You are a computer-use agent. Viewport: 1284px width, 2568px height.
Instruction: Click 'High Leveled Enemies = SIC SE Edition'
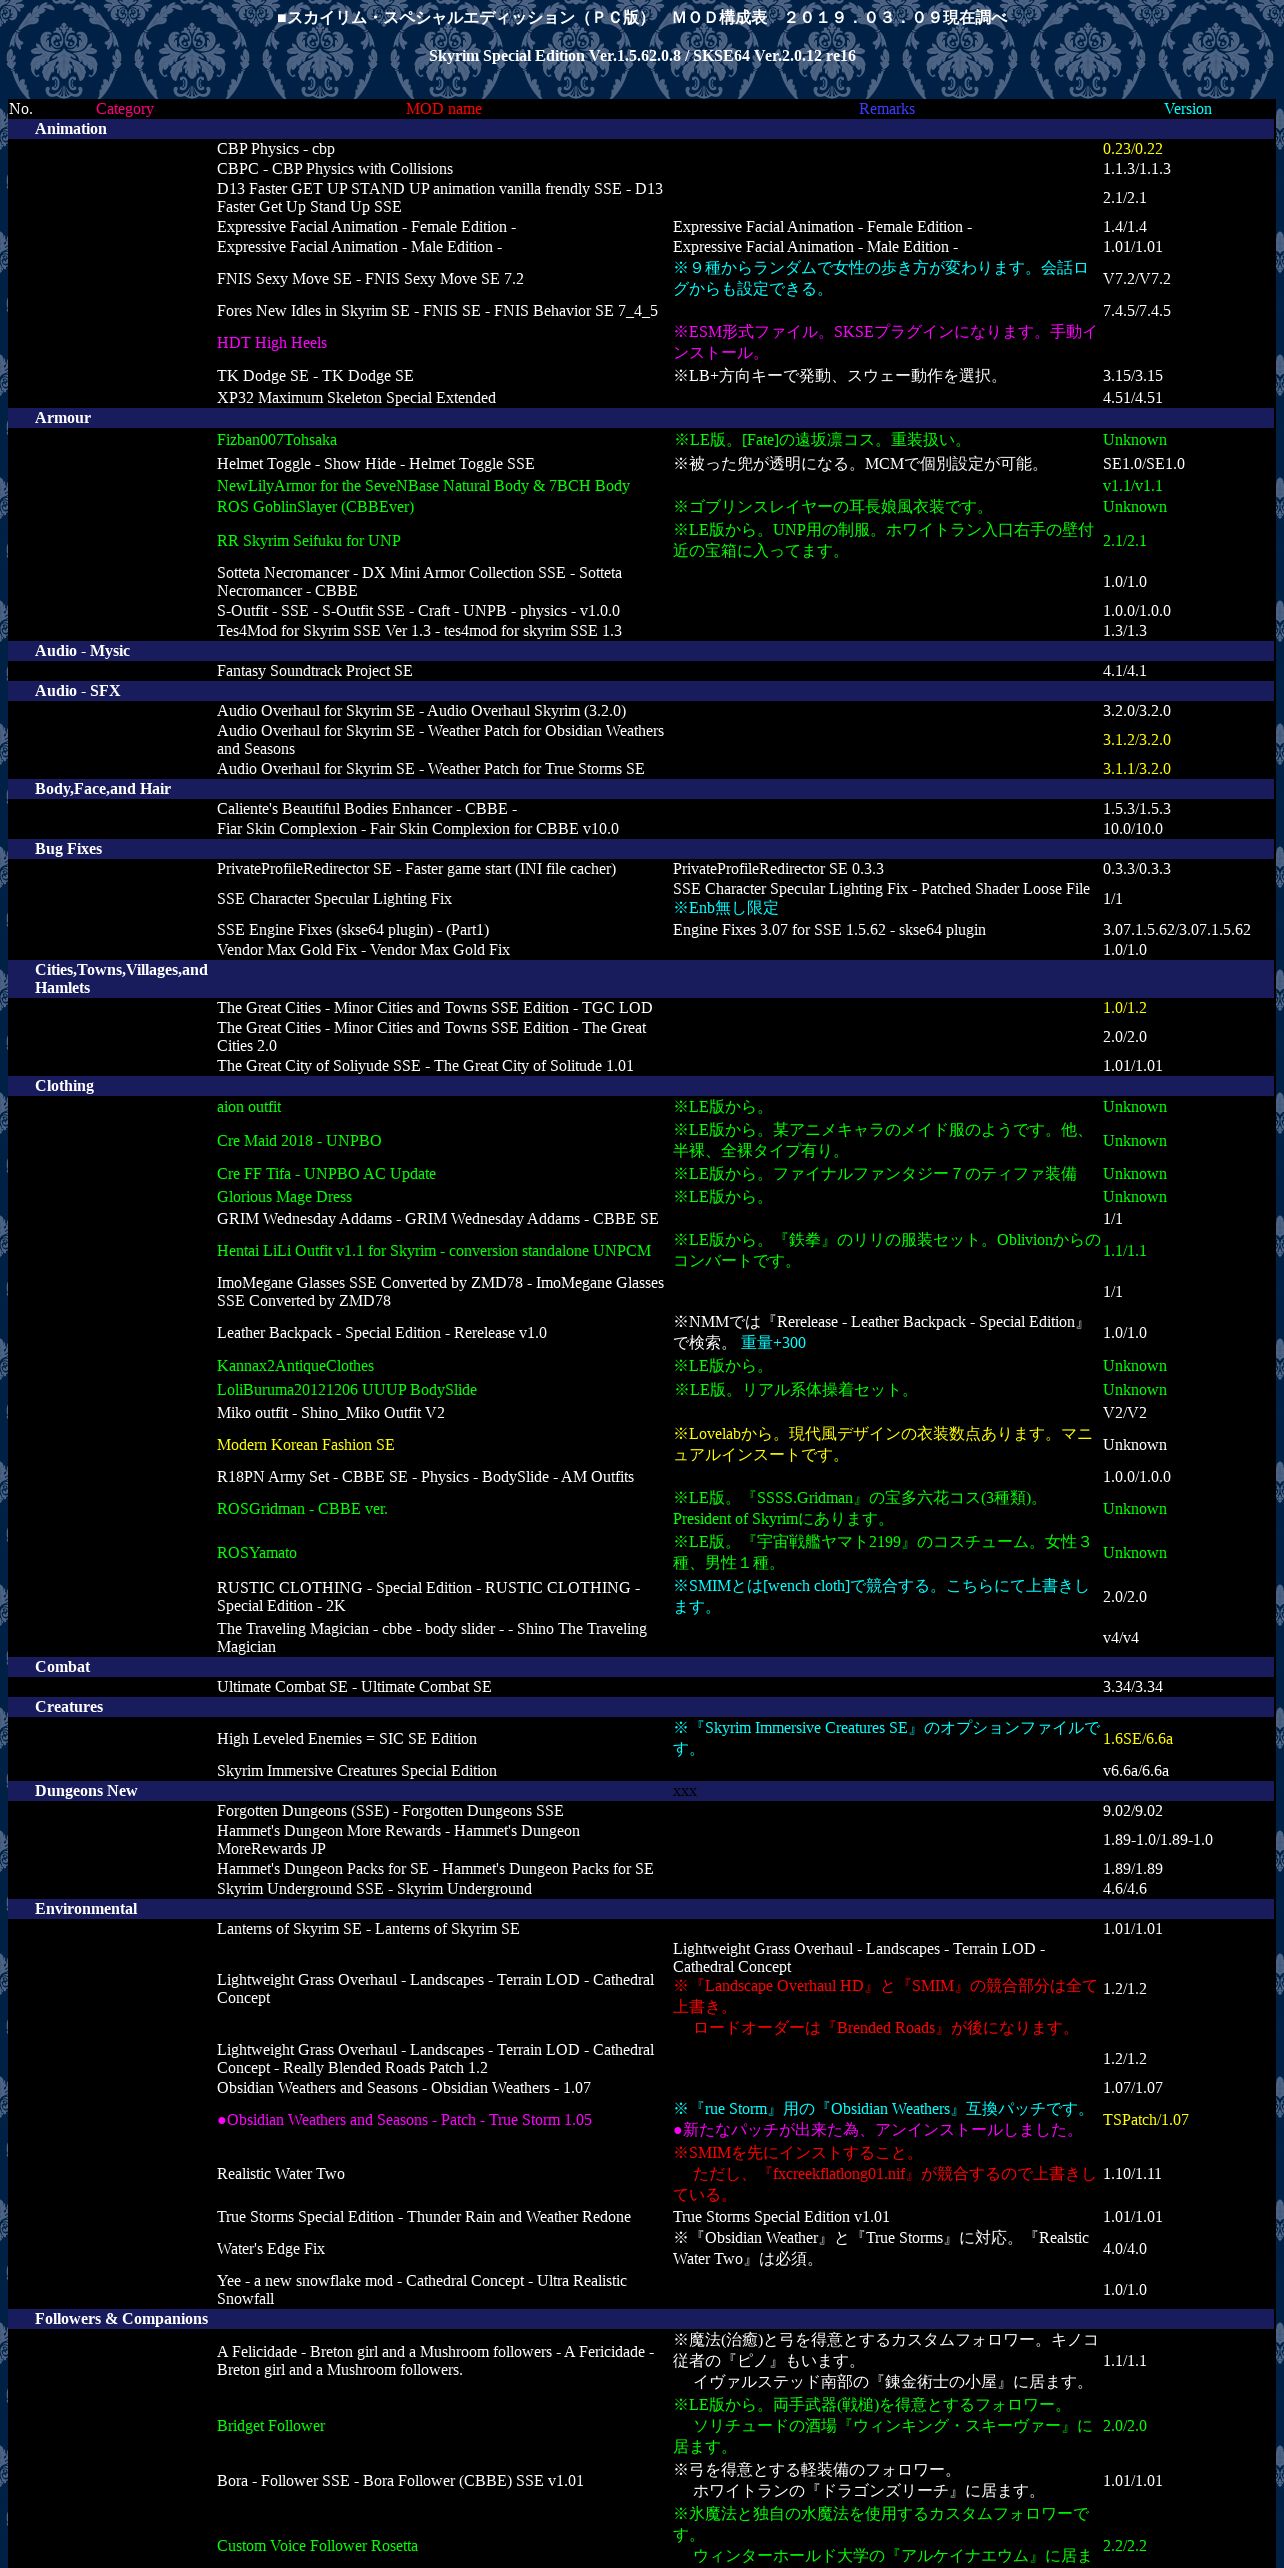(347, 1739)
